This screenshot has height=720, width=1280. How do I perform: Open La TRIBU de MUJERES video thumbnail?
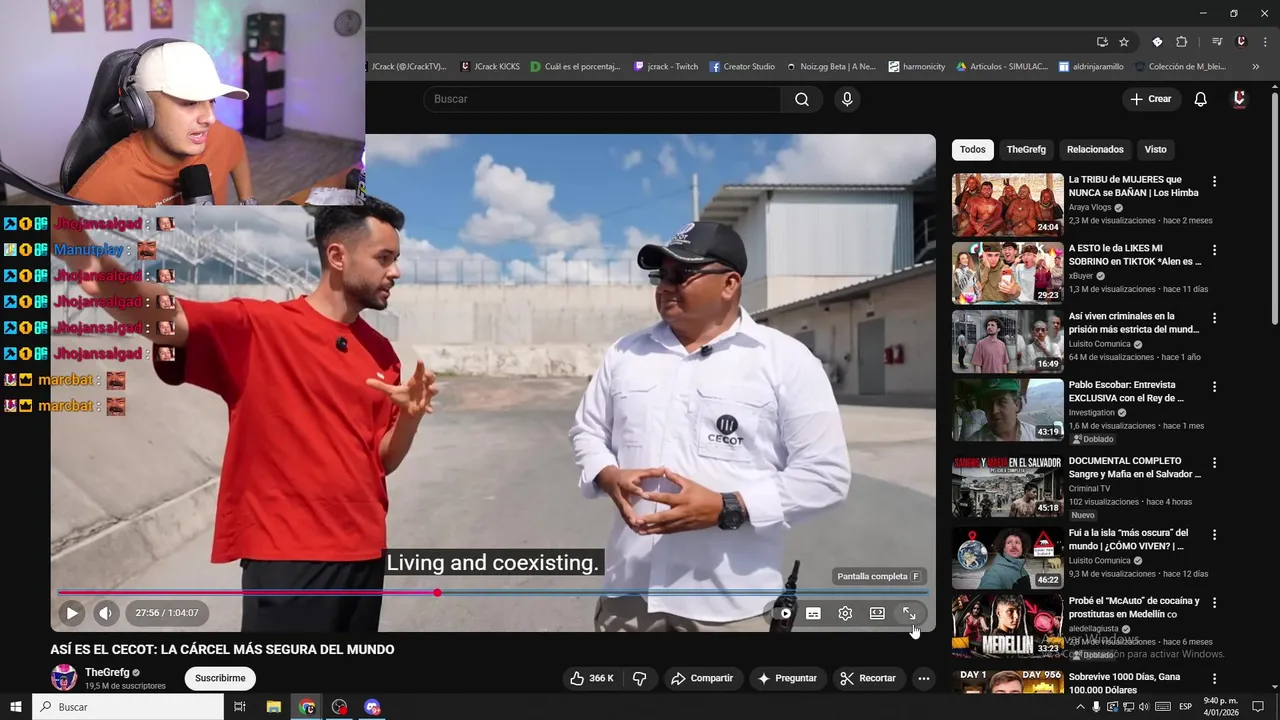(x=1007, y=205)
